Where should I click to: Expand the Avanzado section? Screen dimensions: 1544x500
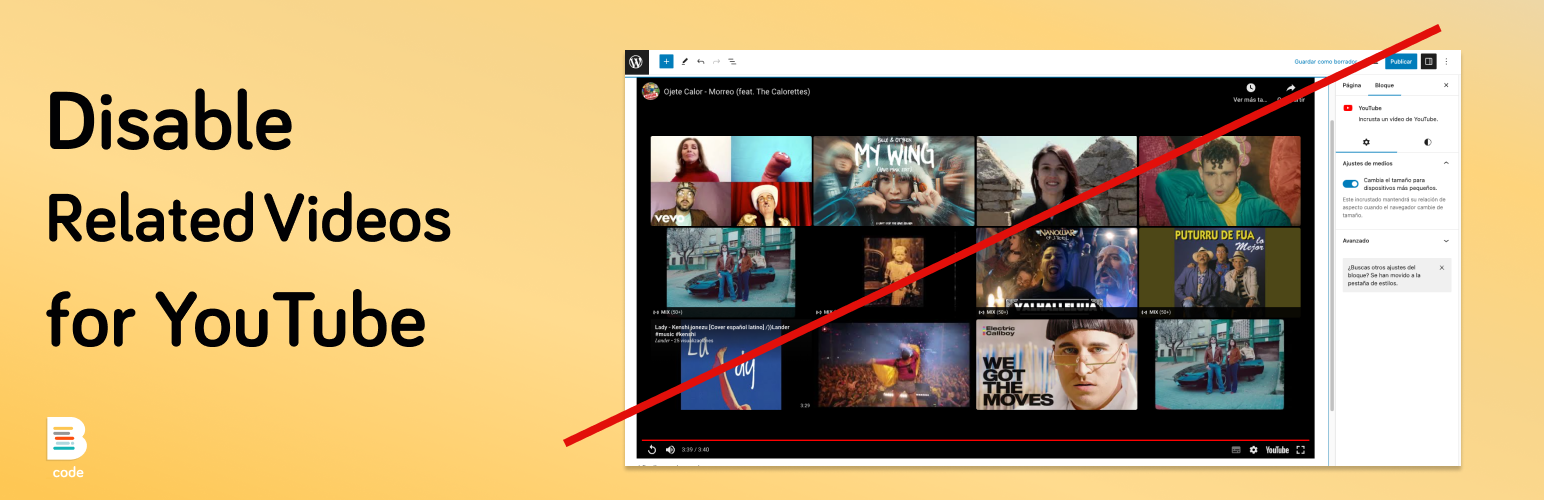[1446, 241]
